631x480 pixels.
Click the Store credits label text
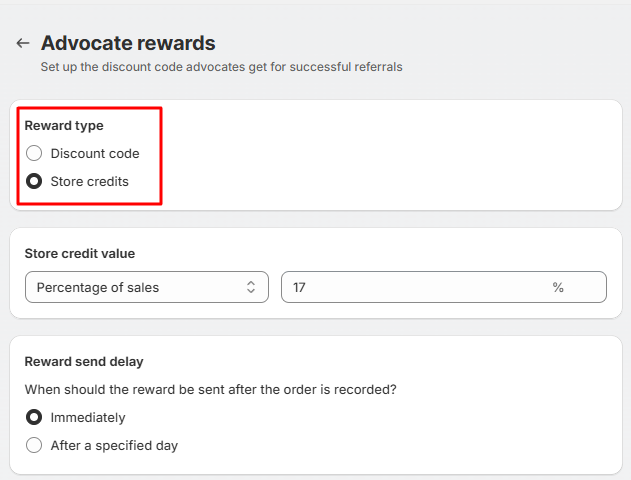point(90,182)
